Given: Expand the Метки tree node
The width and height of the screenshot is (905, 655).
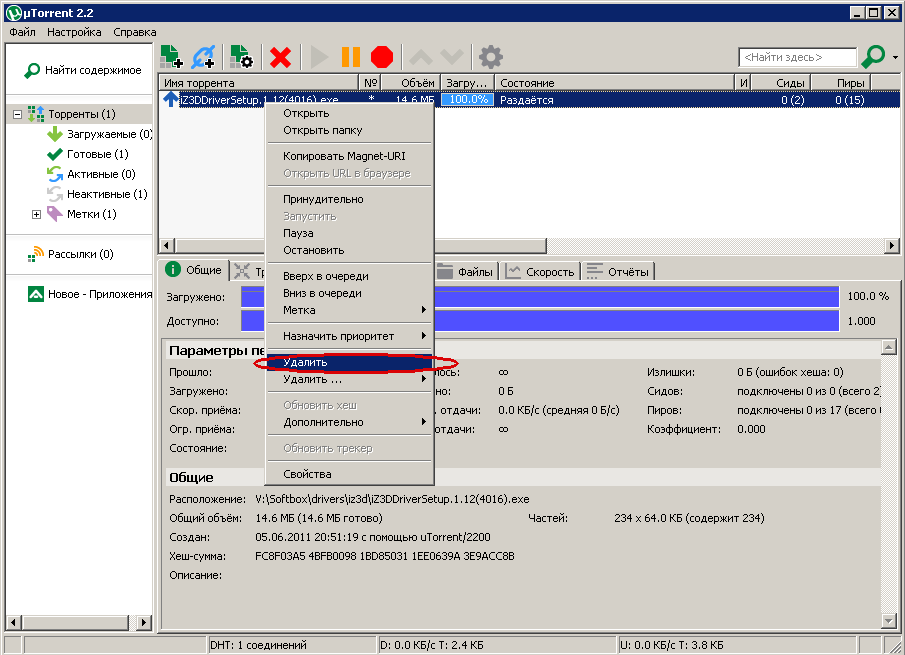Looking at the screenshot, I should (x=37, y=214).
